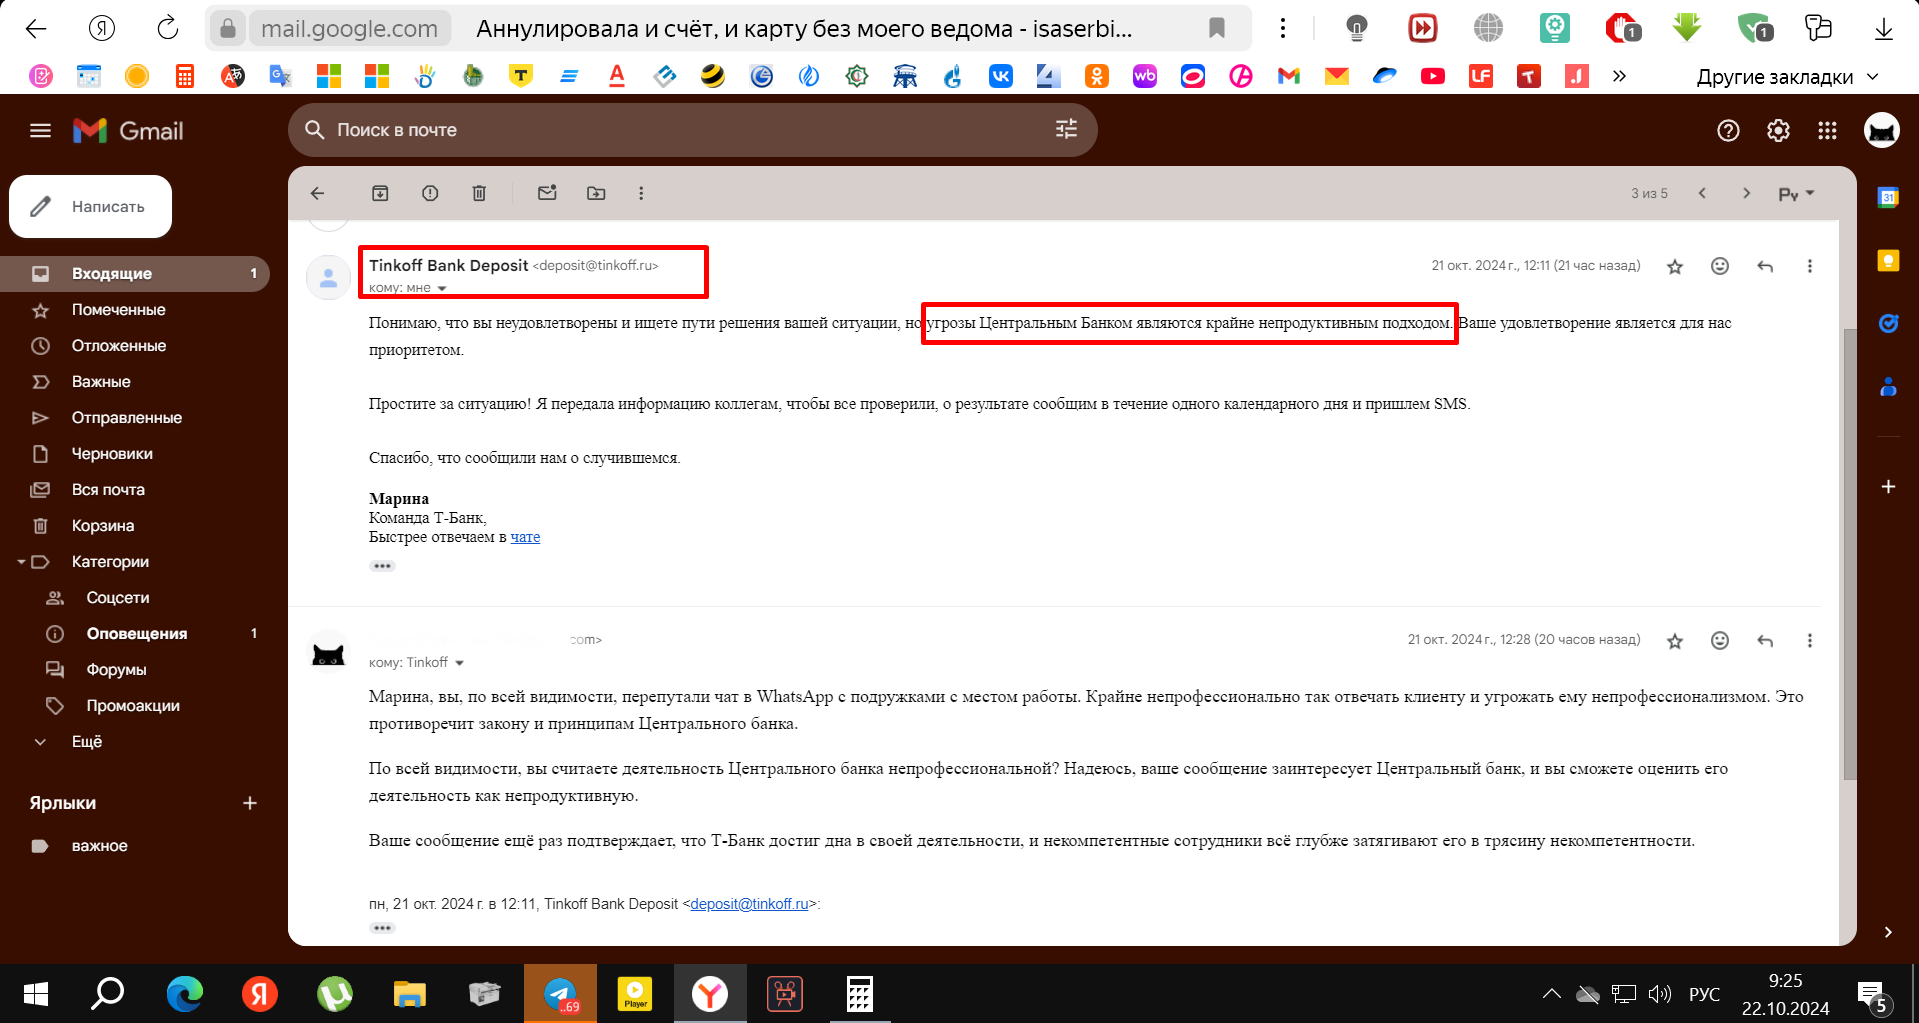The width and height of the screenshot is (1919, 1023).
Task: Archive this conversation
Action: 380,193
